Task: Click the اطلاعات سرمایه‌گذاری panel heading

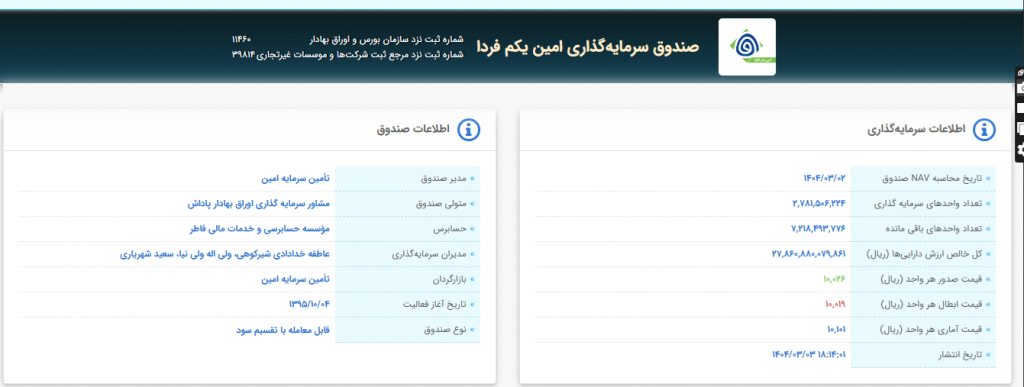Action: click(916, 130)
